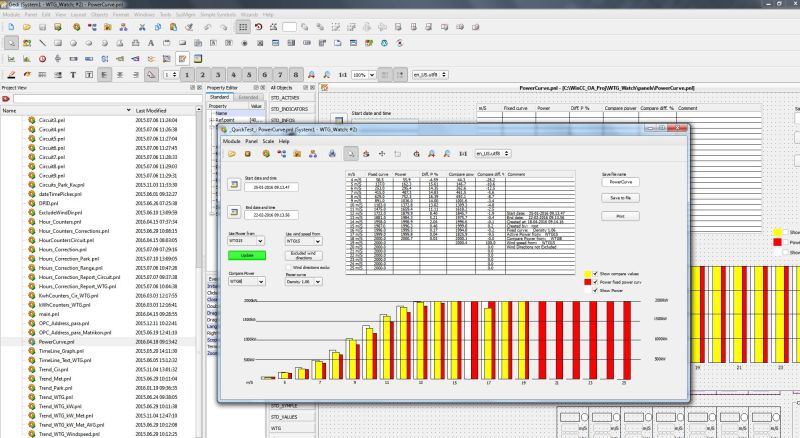This screenshot has width=800, height=438.
Task: Switch to Standard tab in Property Editor
Action: point(219,97)
